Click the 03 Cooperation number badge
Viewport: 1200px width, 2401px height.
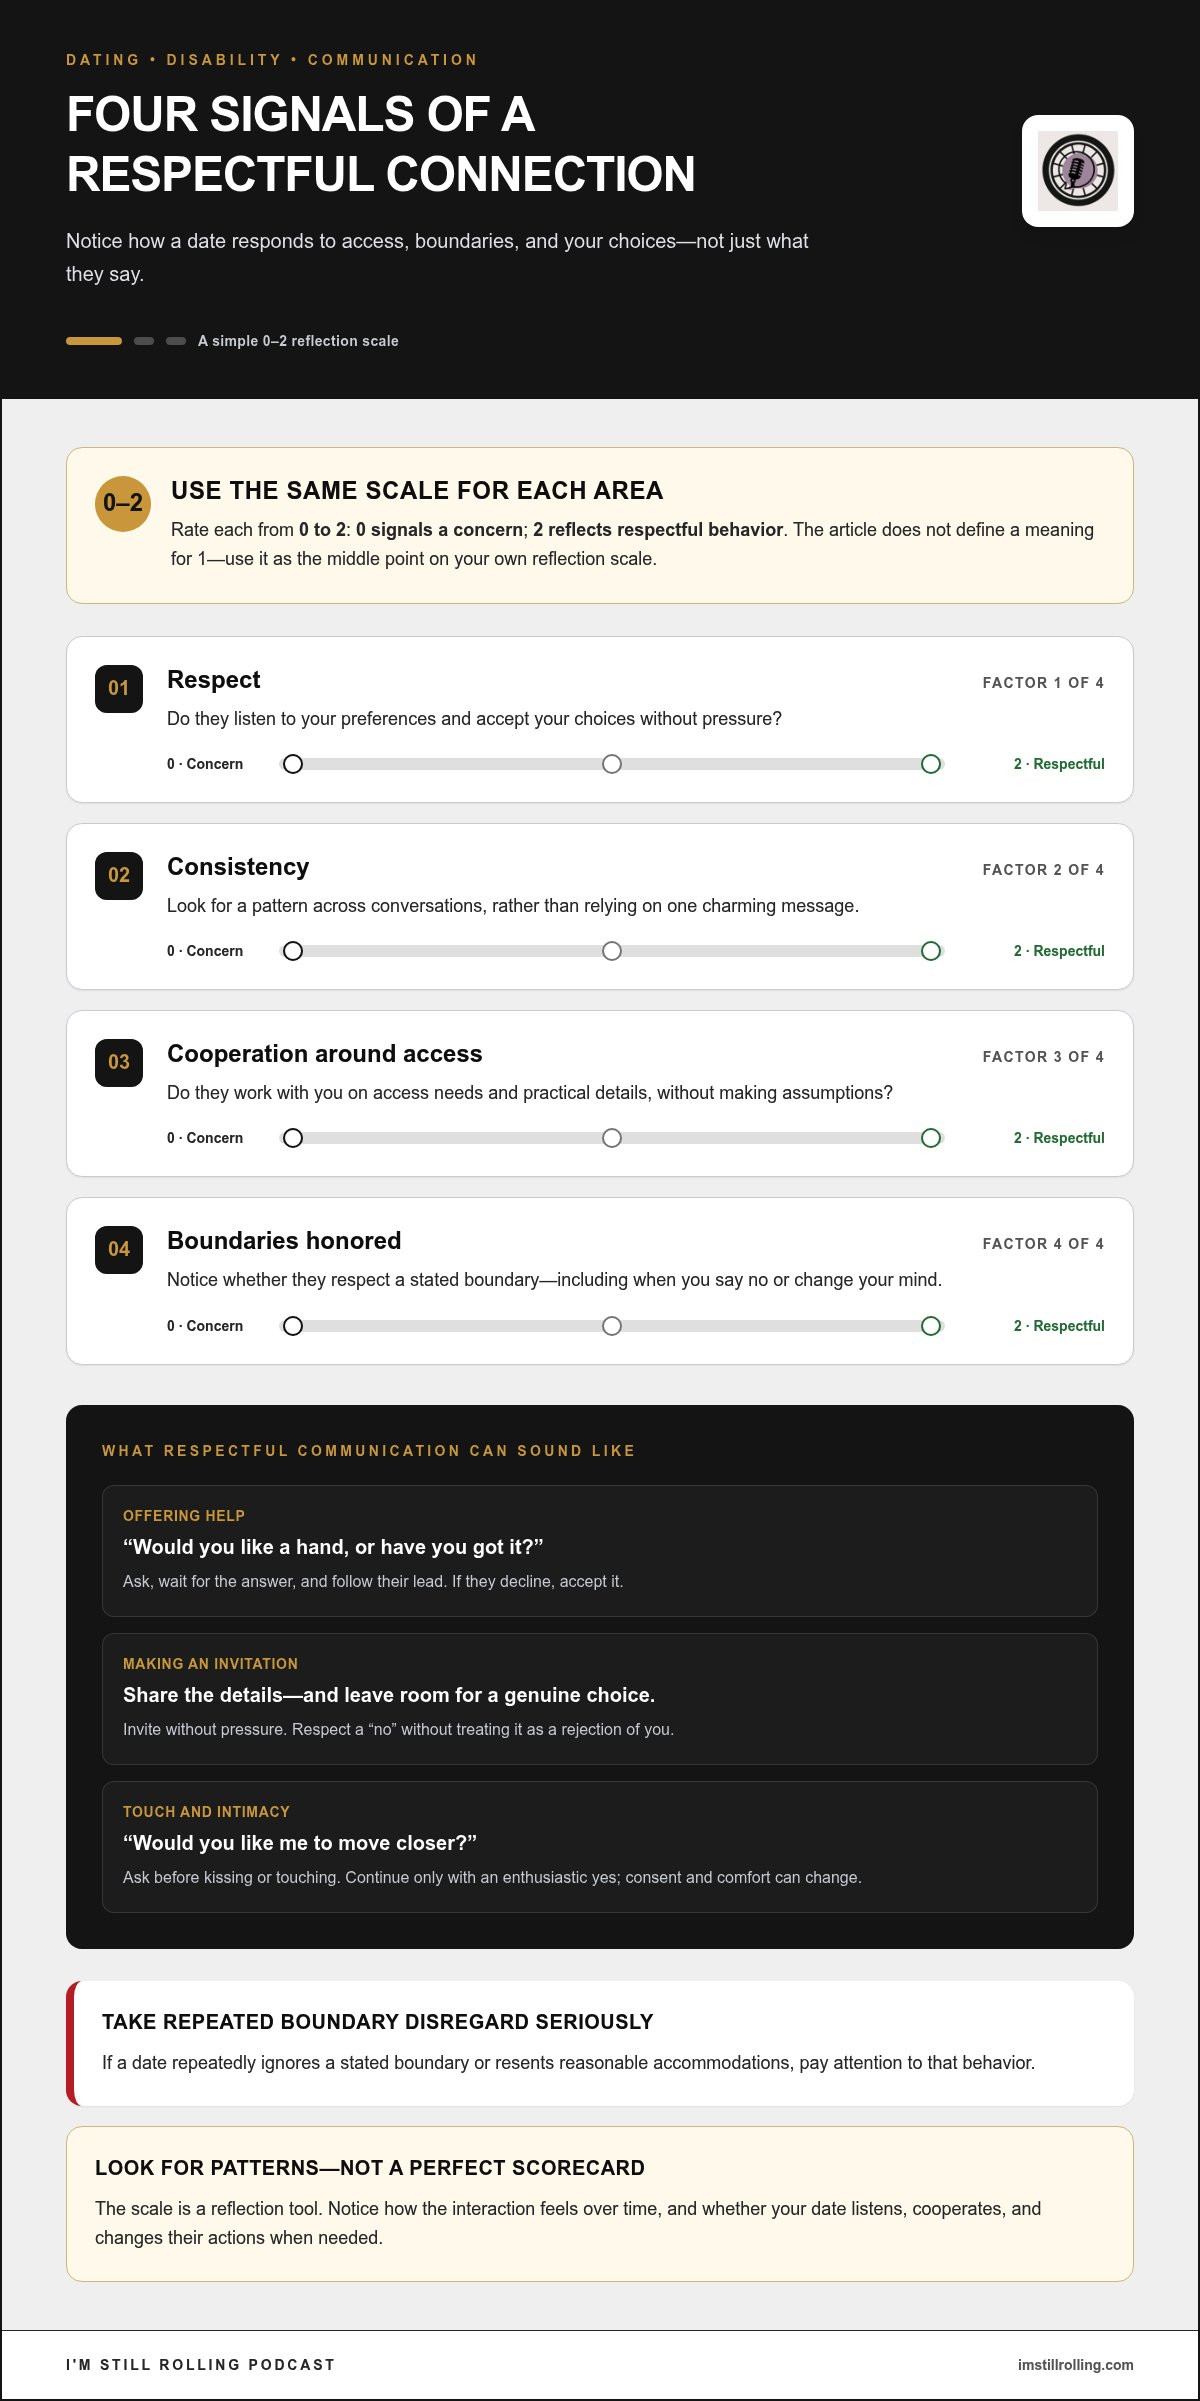click(x=119, y=1062)
